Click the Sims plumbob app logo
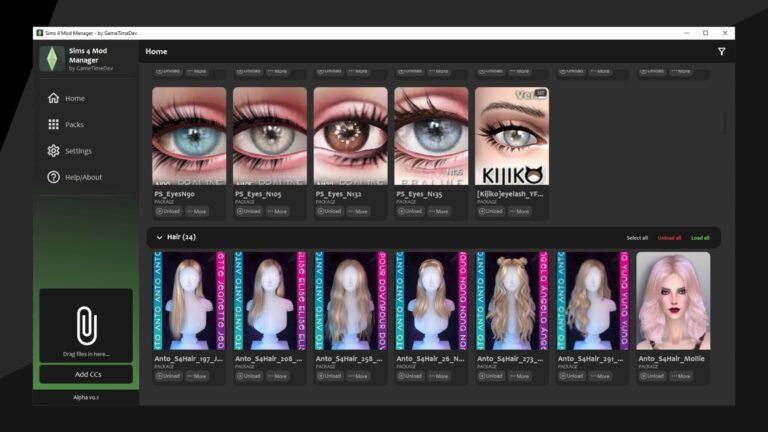This screenshot has height=432, width=768. [x=52, y=58]
